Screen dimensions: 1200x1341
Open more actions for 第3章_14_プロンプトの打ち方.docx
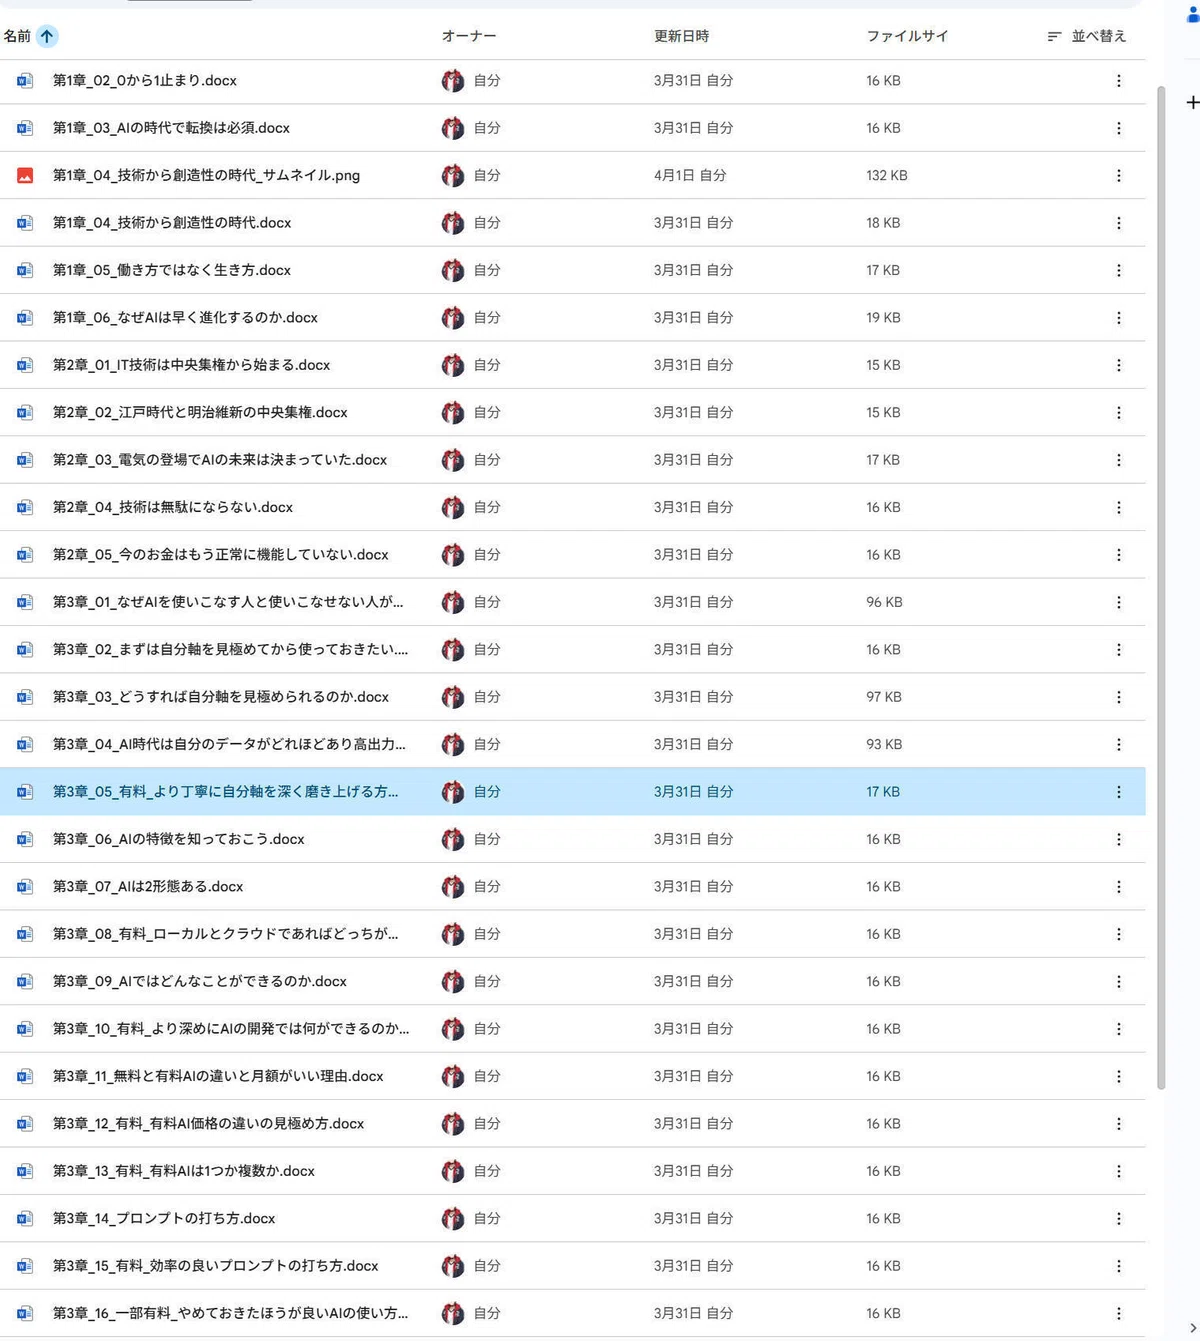point(1118,1219)
